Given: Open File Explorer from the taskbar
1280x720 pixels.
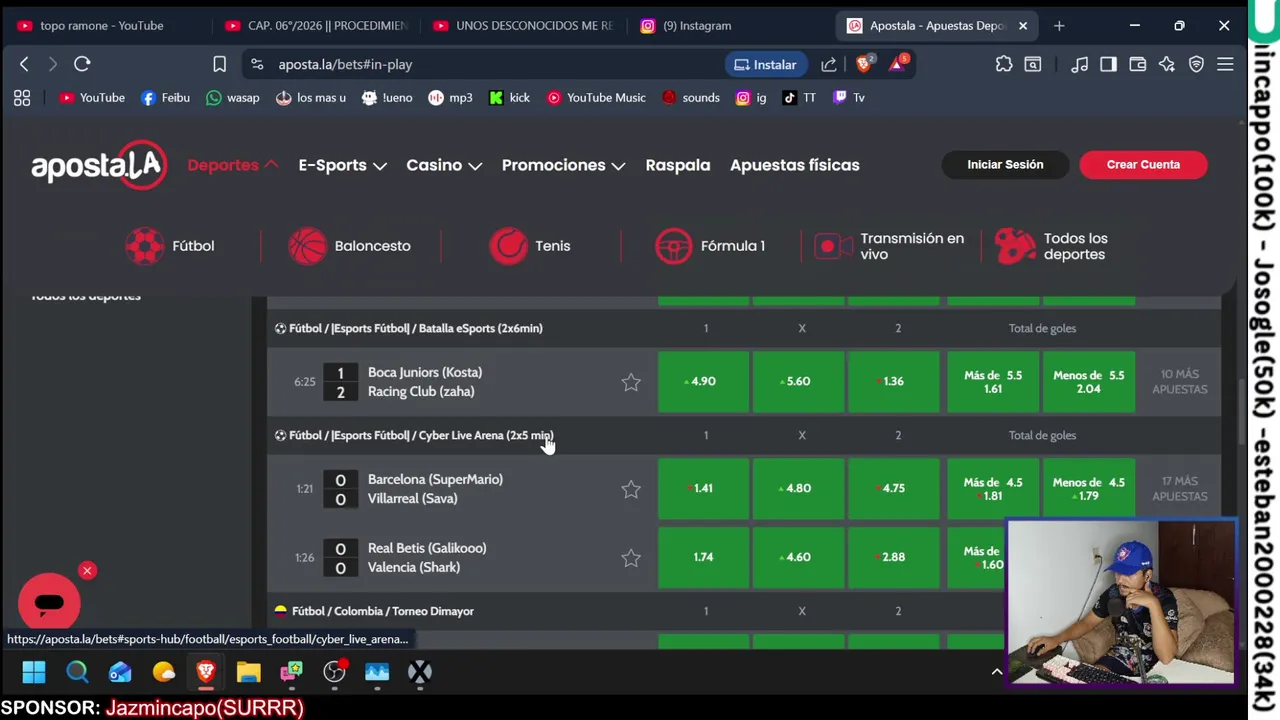Looking at the screenshot, I should tap(248, 672).
